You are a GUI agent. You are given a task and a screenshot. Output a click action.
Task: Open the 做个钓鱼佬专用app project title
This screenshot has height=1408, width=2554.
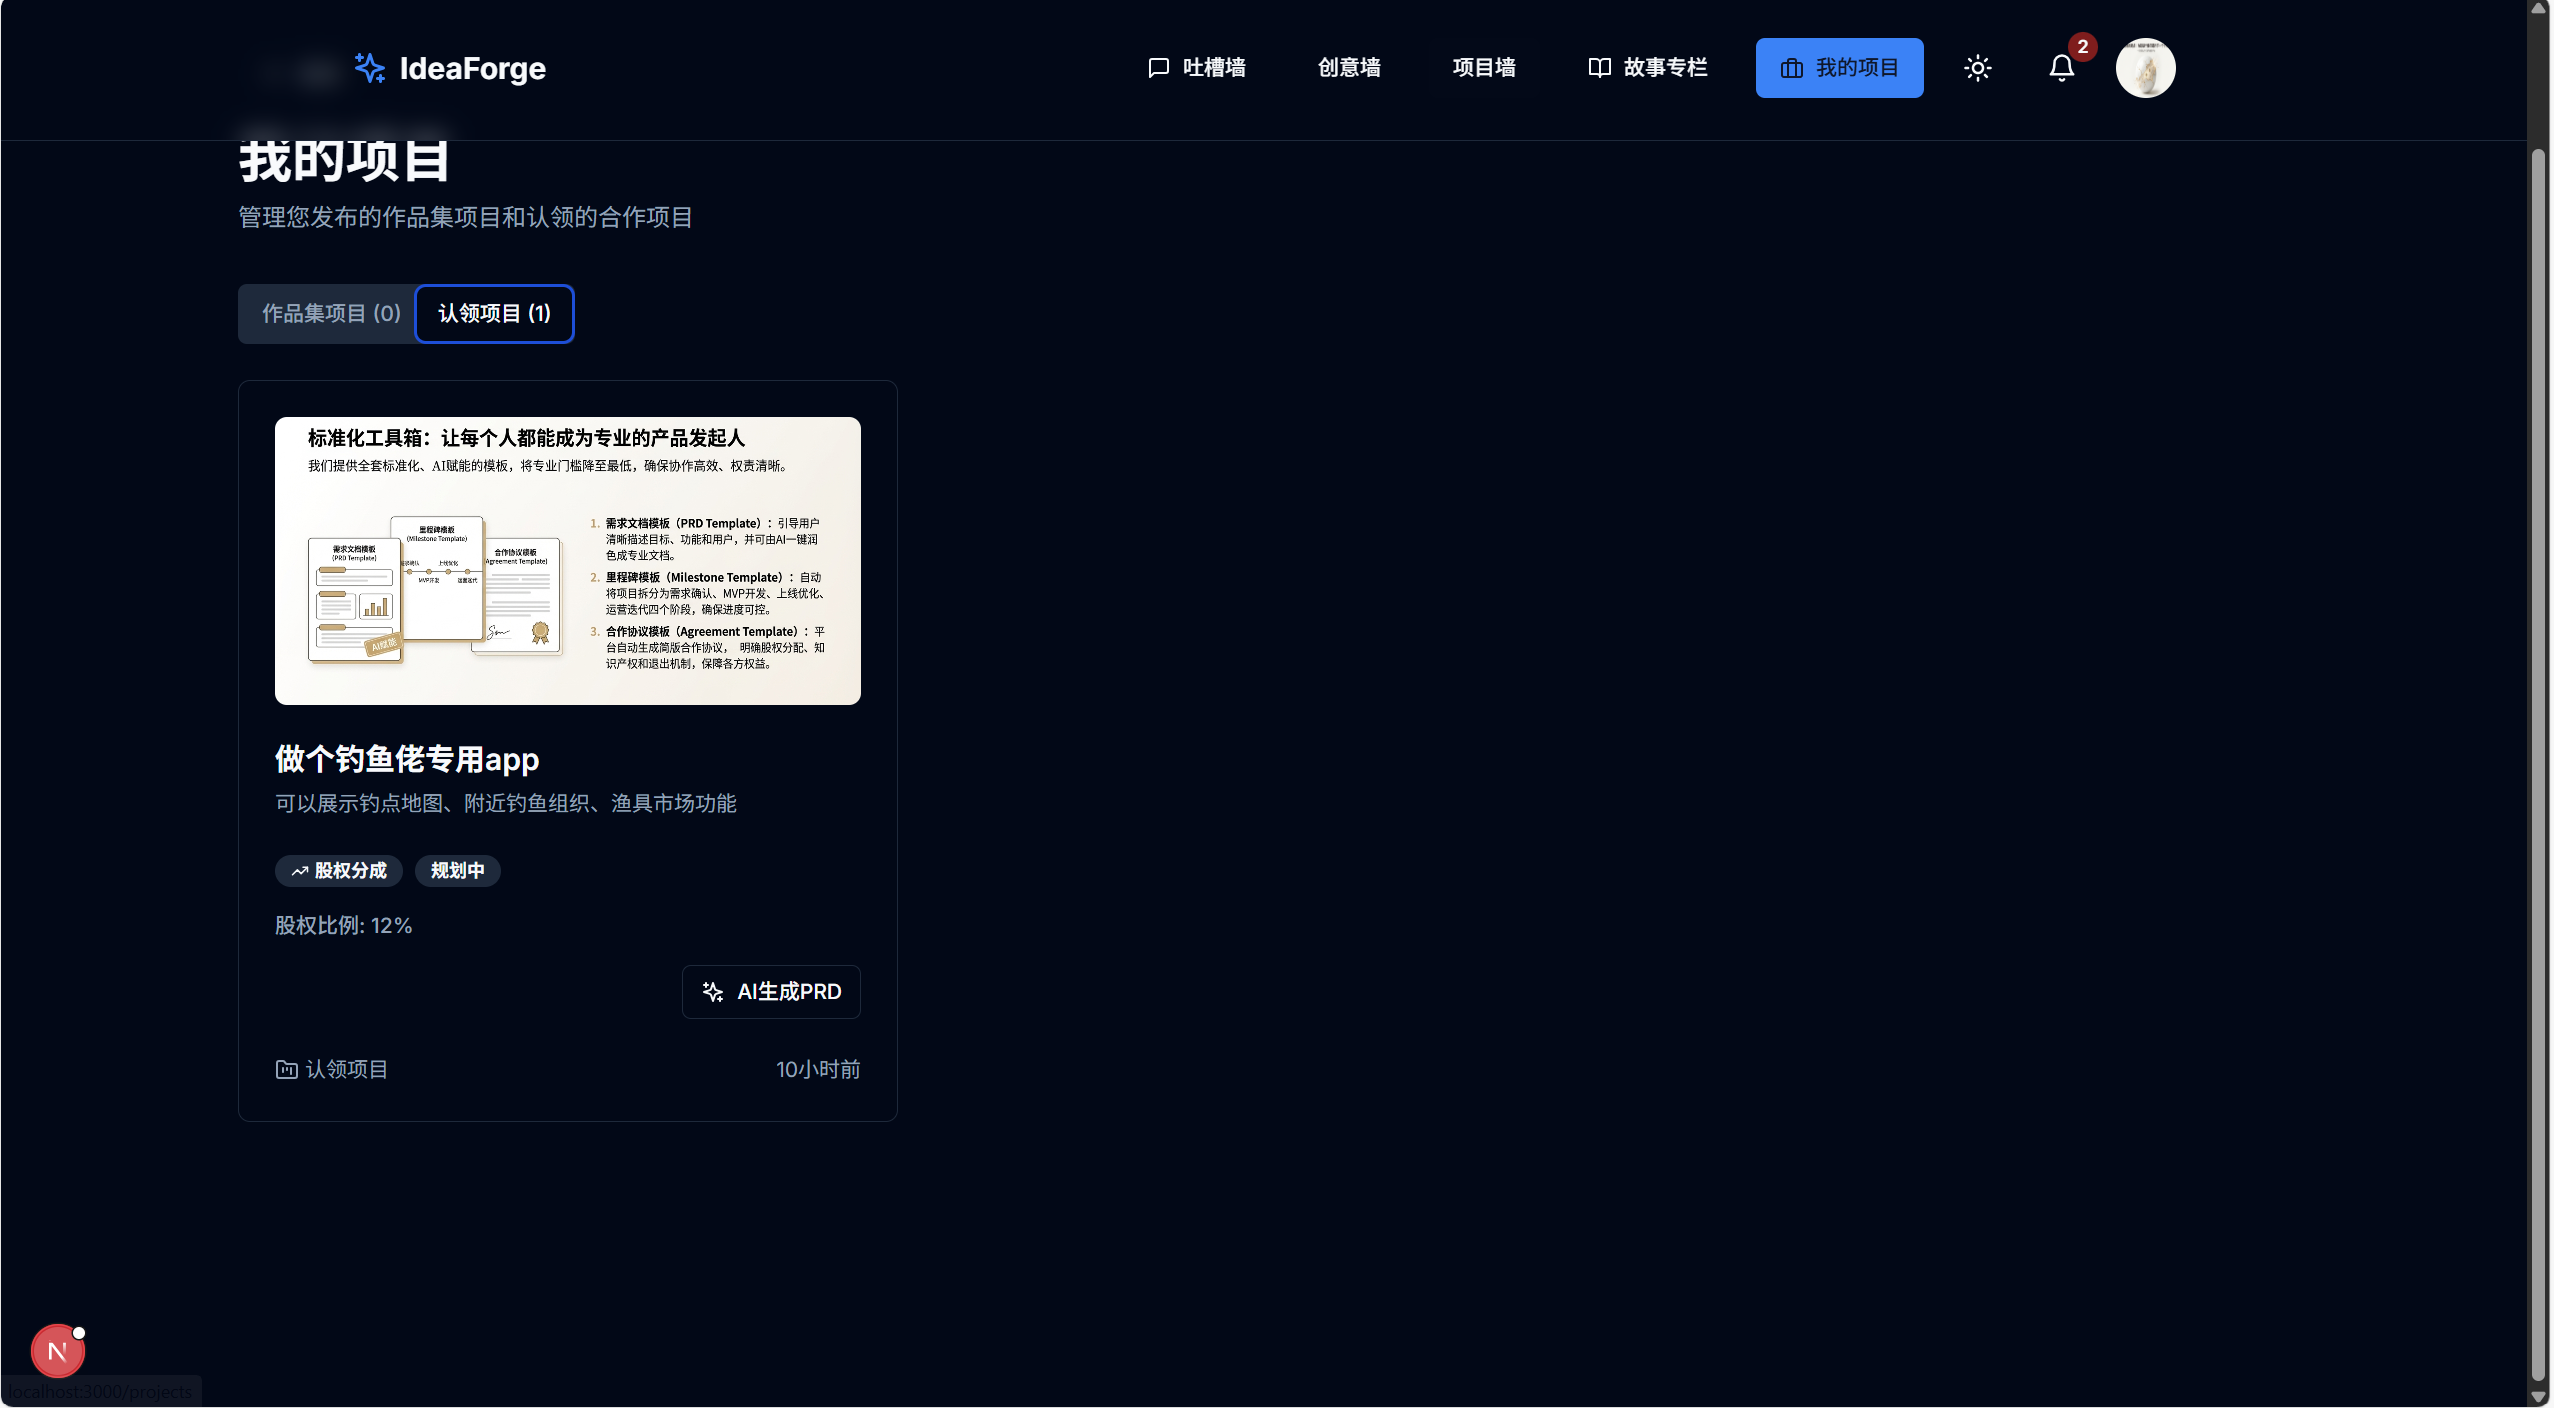pyautogui.click(x=407, y=759)
